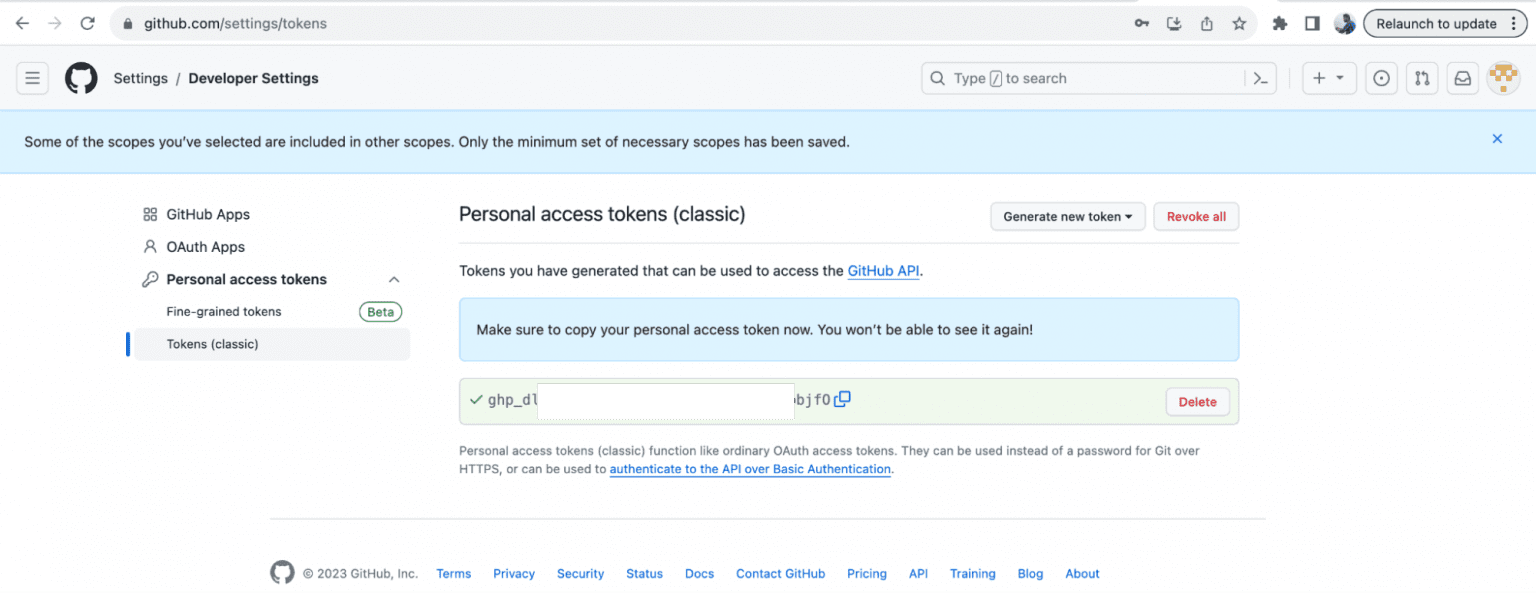The width and height of the screenshot is (1536, 593).
Task: Click the Revoke all button
Action: point(1196,216)
